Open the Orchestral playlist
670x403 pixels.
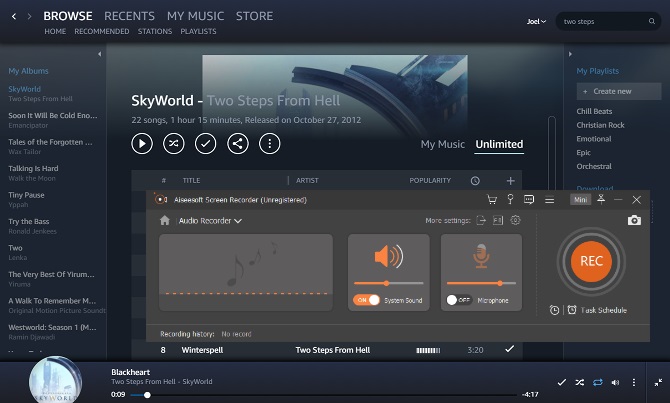[594, 166]
